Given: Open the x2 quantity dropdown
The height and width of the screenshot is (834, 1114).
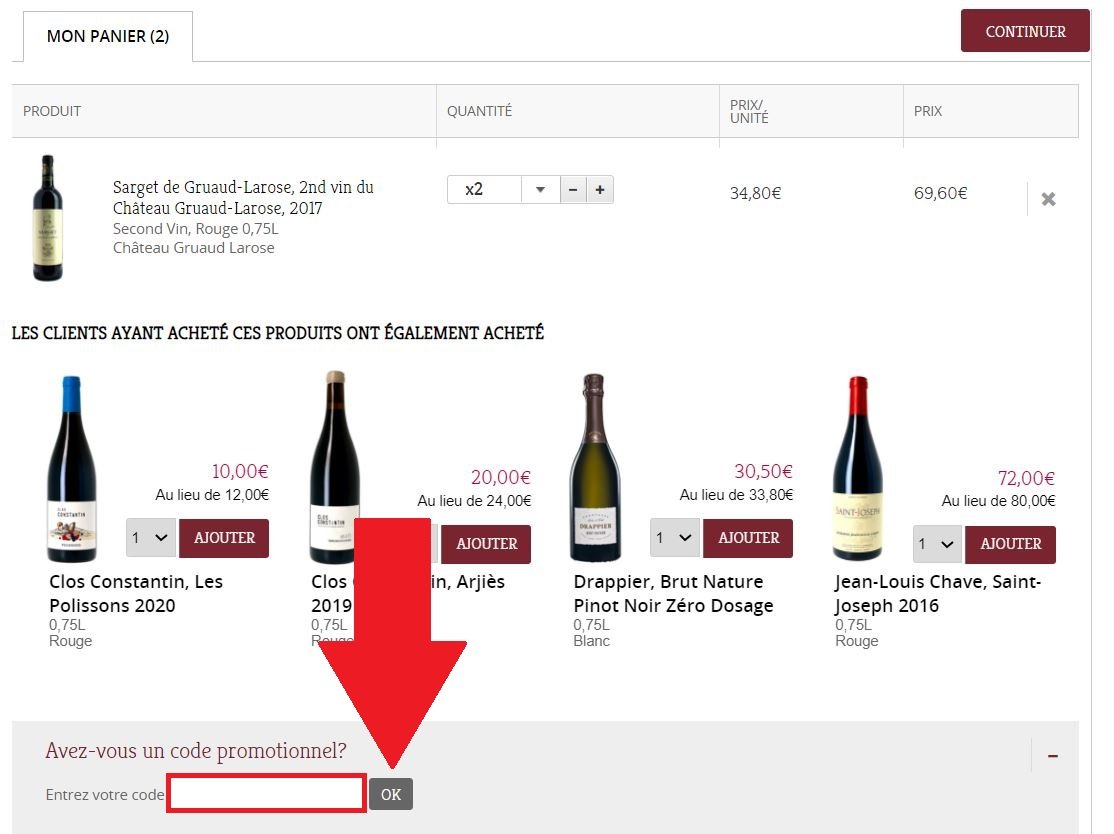Looking at the screenshot, I should [x=541, y=190].
